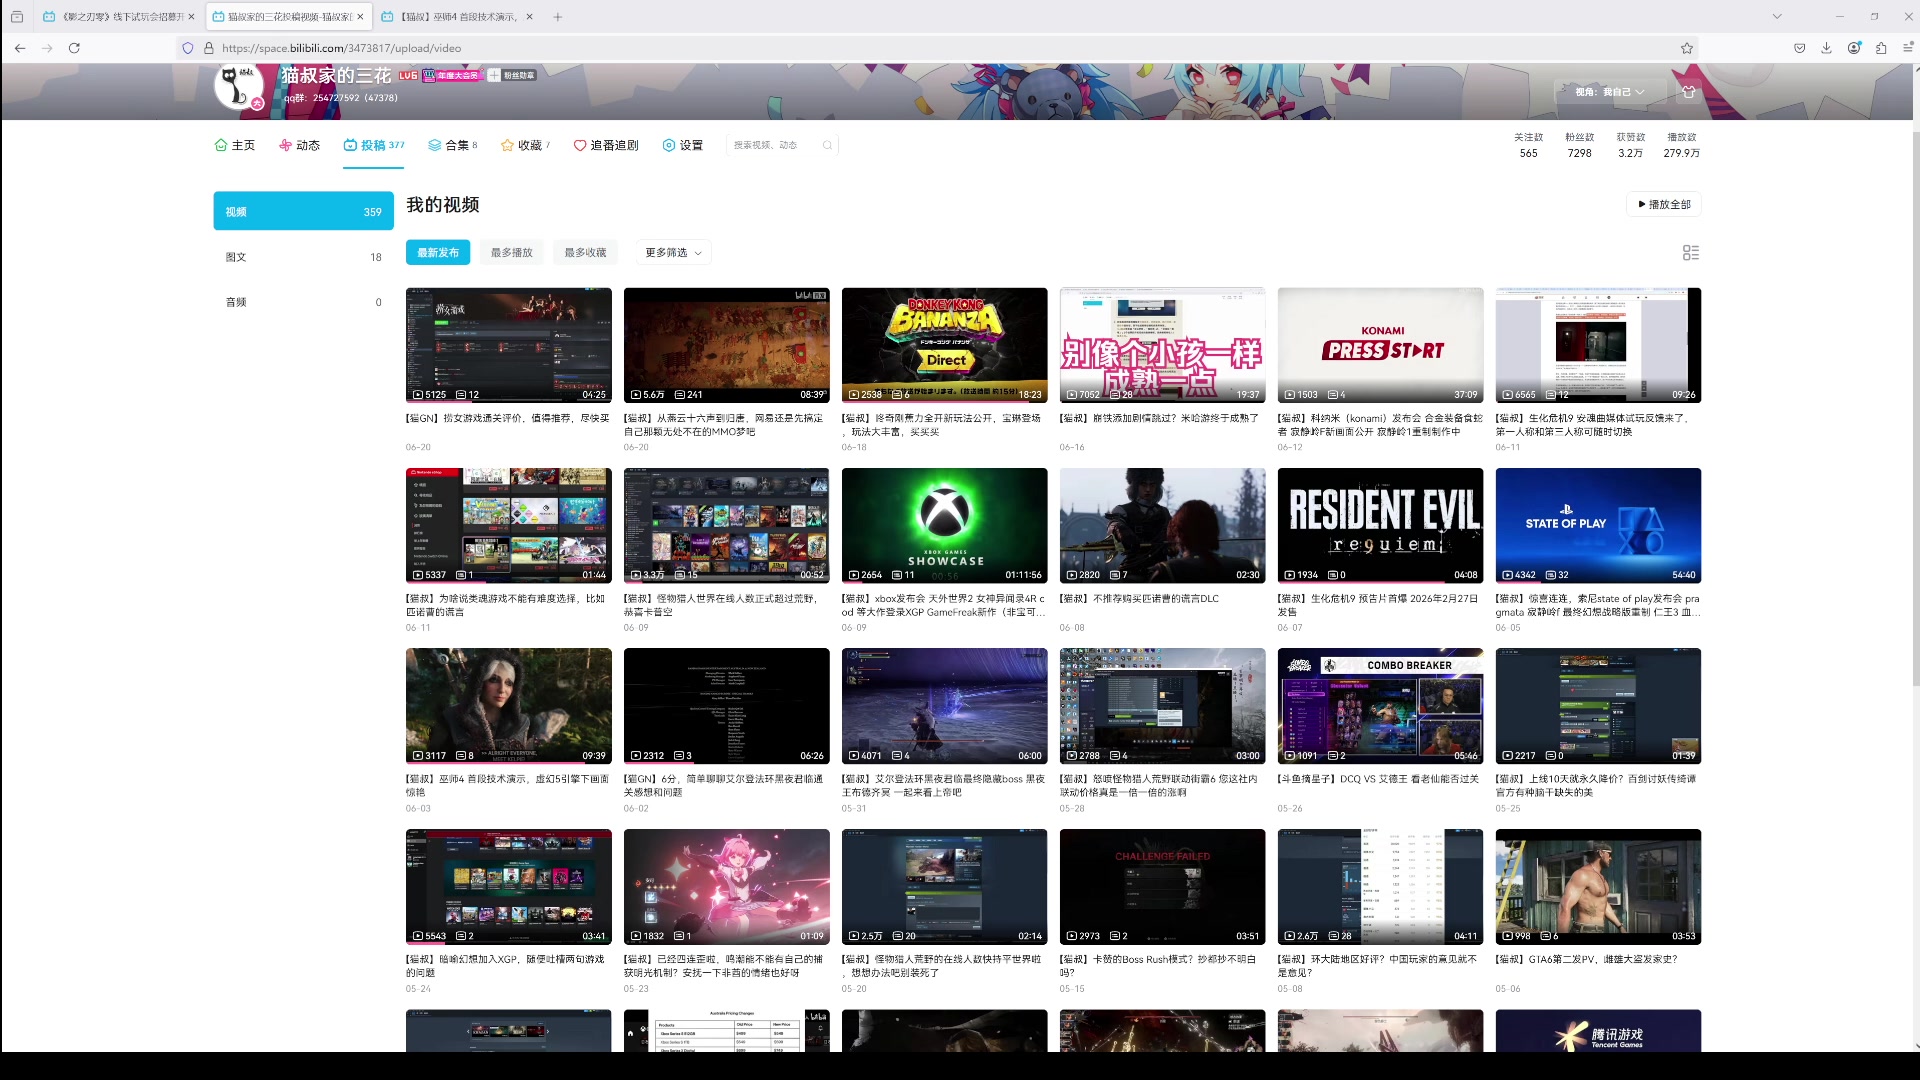Open the Xbox Games Showcase video thumbnail
The width and height of the screenshot is (1920, 1080).
[945, 526]
